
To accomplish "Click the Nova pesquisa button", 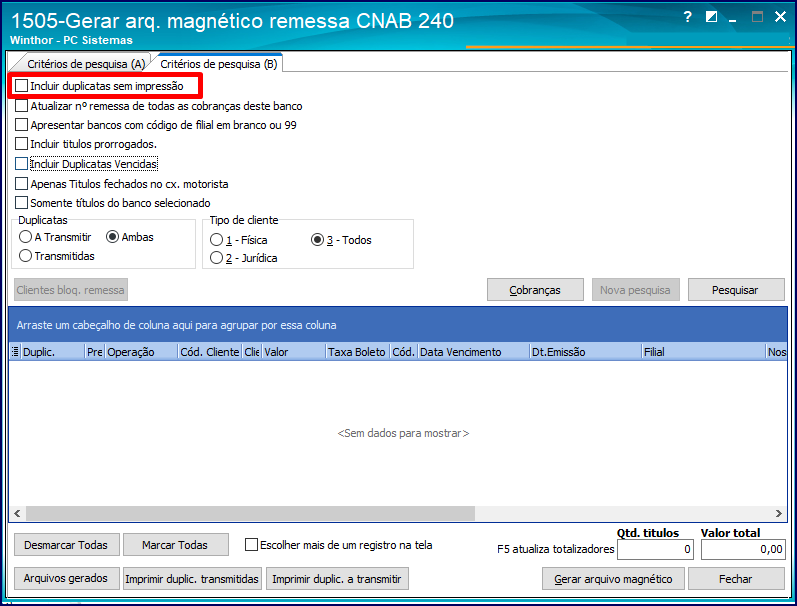I will coord(635,290).
